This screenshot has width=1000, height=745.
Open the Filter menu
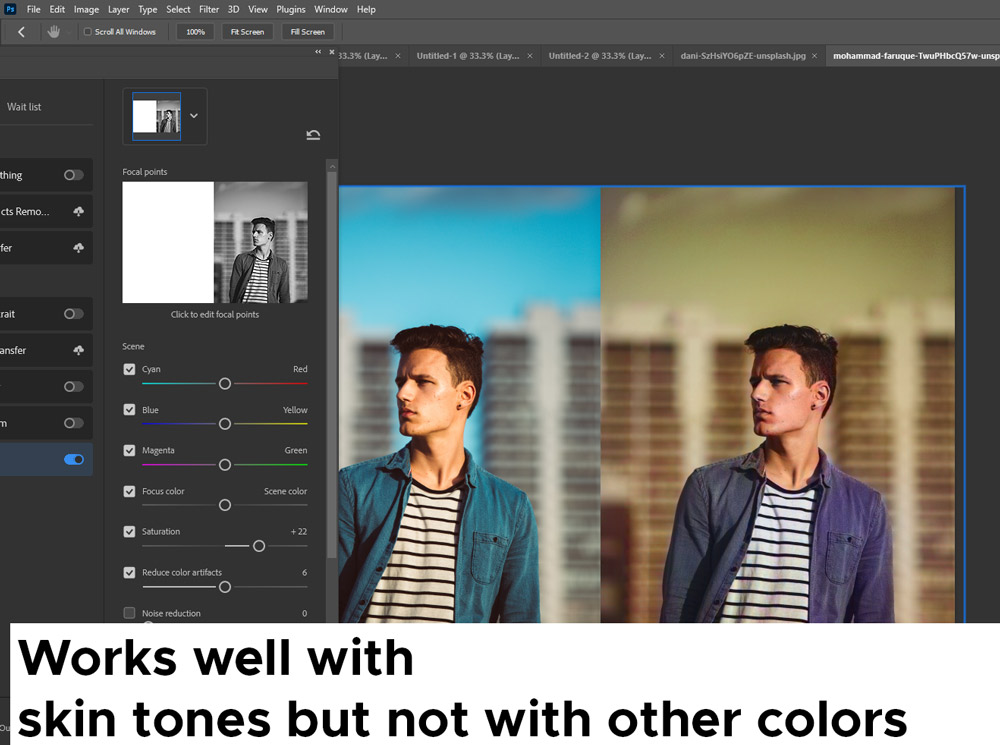pyautogui.click(x=209, y=10)
